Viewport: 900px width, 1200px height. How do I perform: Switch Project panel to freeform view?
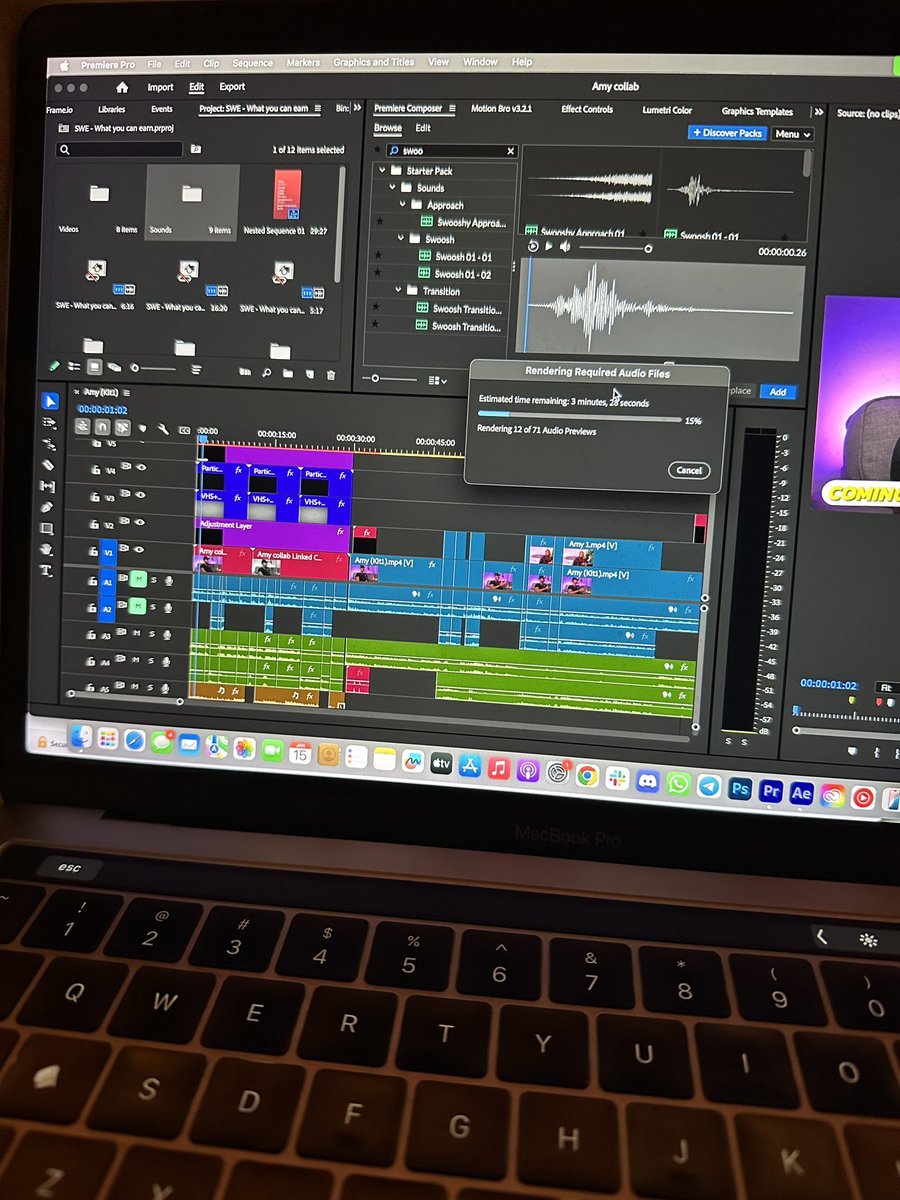115,367
